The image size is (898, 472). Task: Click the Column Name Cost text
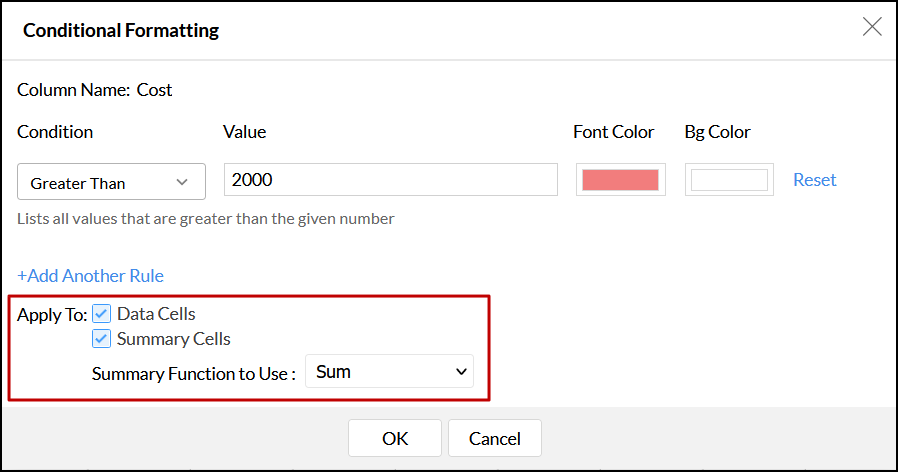[95, 90]
